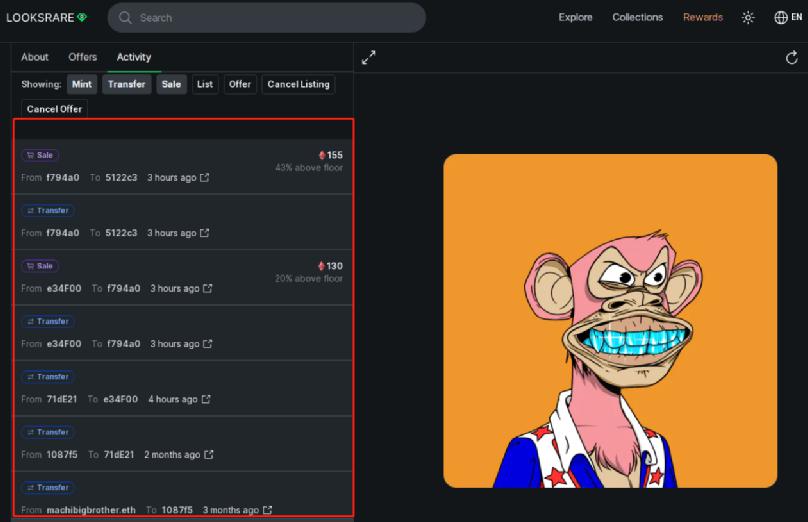Open external link for the 155 sale
The image size is (808, 522).
pos(205,177)
